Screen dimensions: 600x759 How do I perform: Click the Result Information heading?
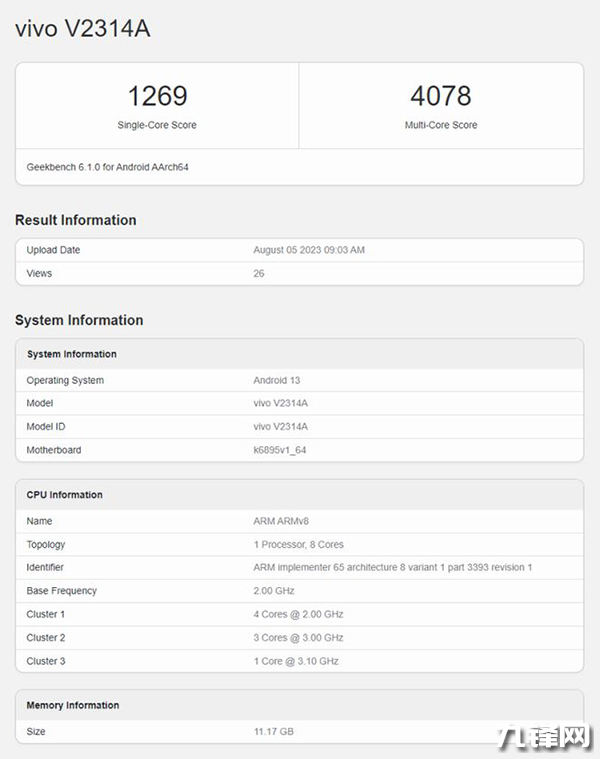point(76,220)
